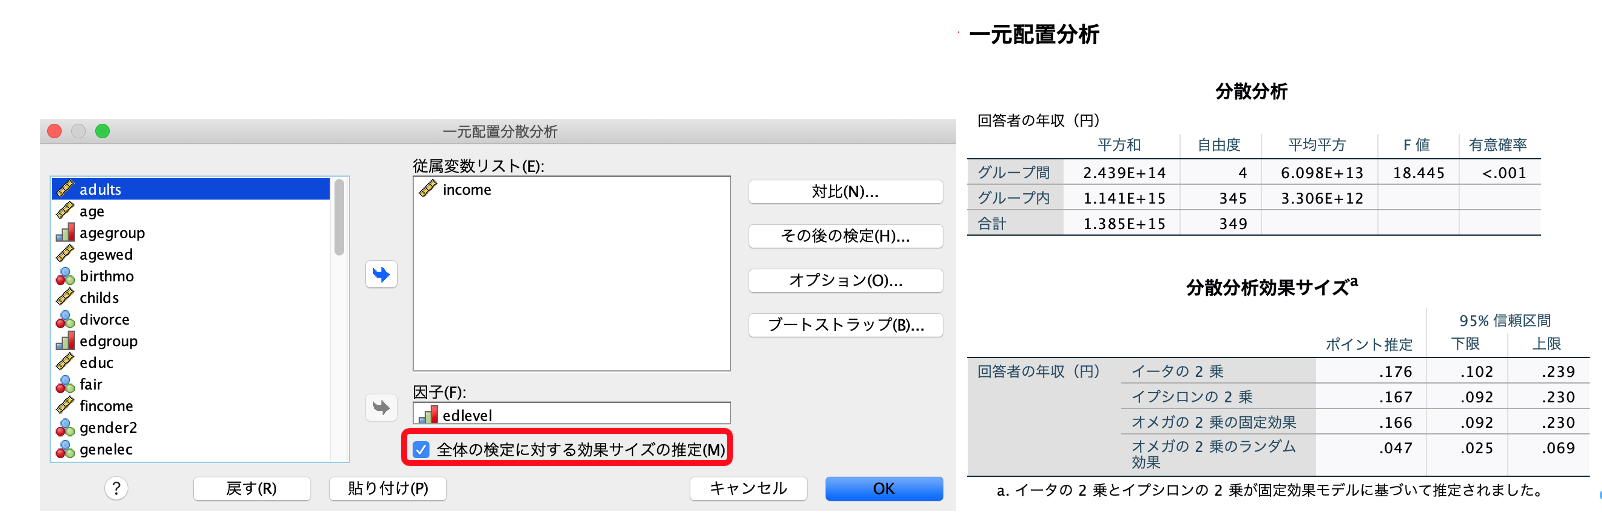
Task: Select the age variable row
Action: tap(191, 211)
